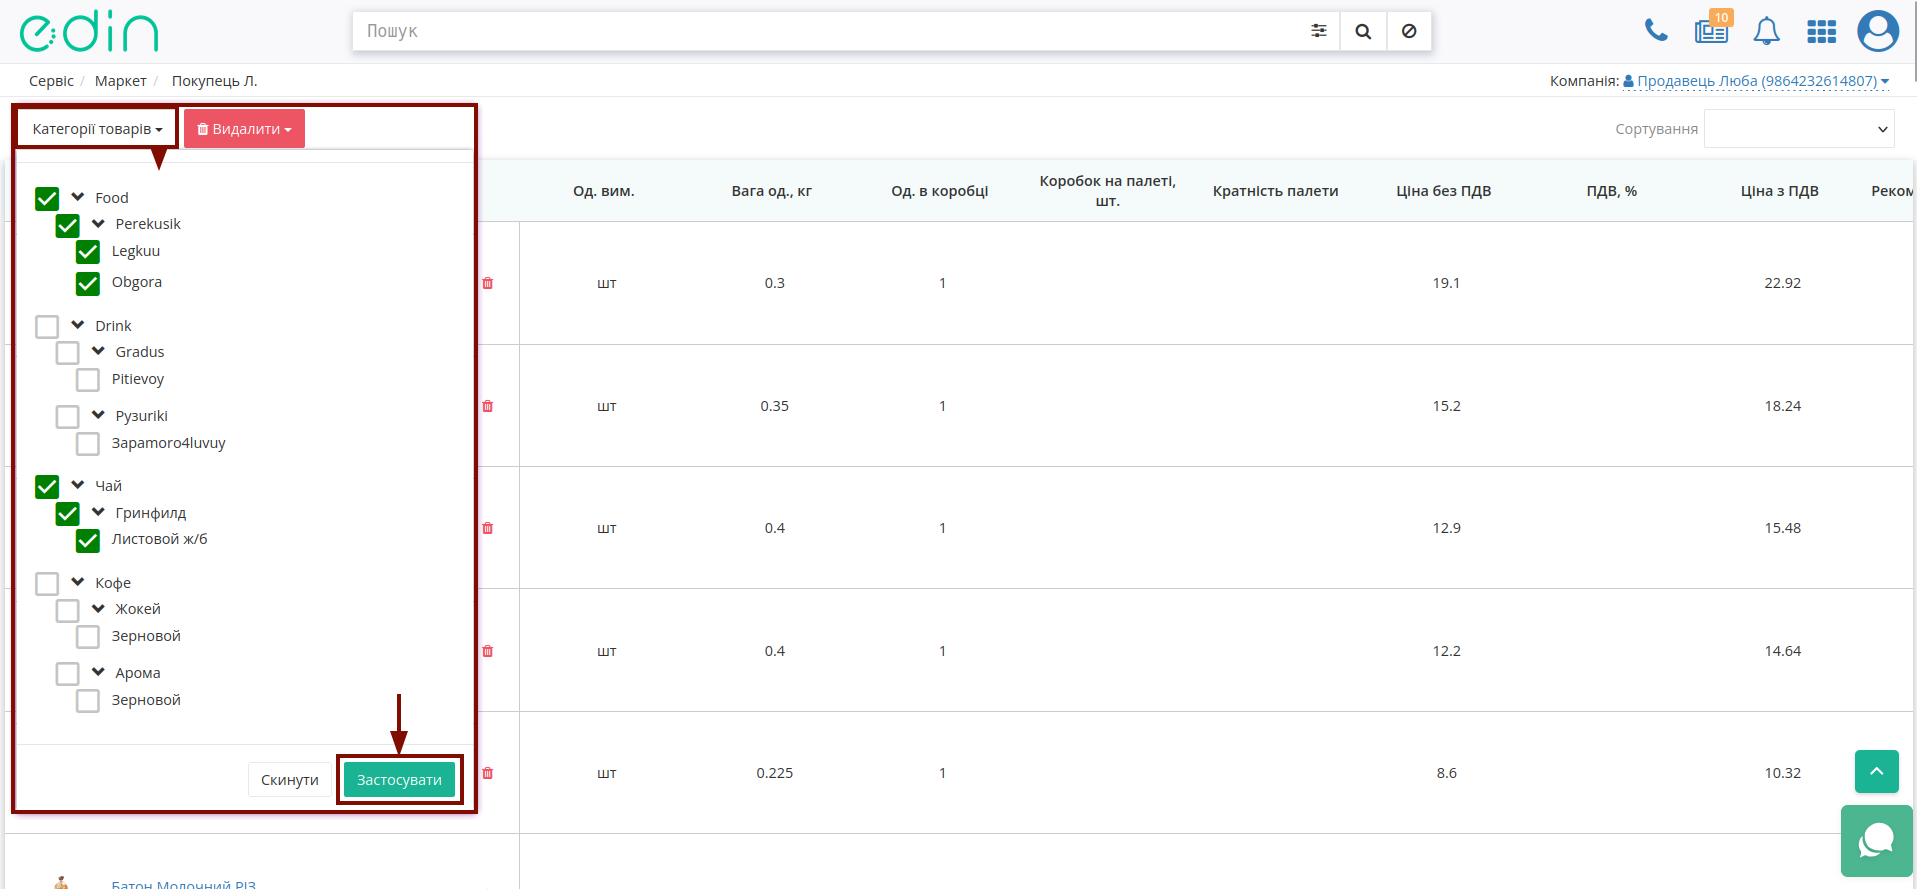Check Зерновой checkbox under Арома
The width and height of the screenshot is (1917, 889).
[88, 701]
